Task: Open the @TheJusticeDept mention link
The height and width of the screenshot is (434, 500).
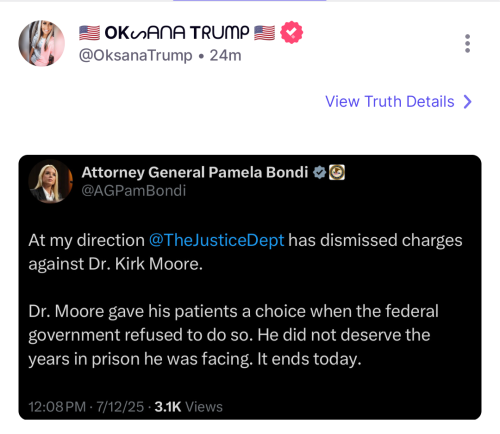Action: 216,240
